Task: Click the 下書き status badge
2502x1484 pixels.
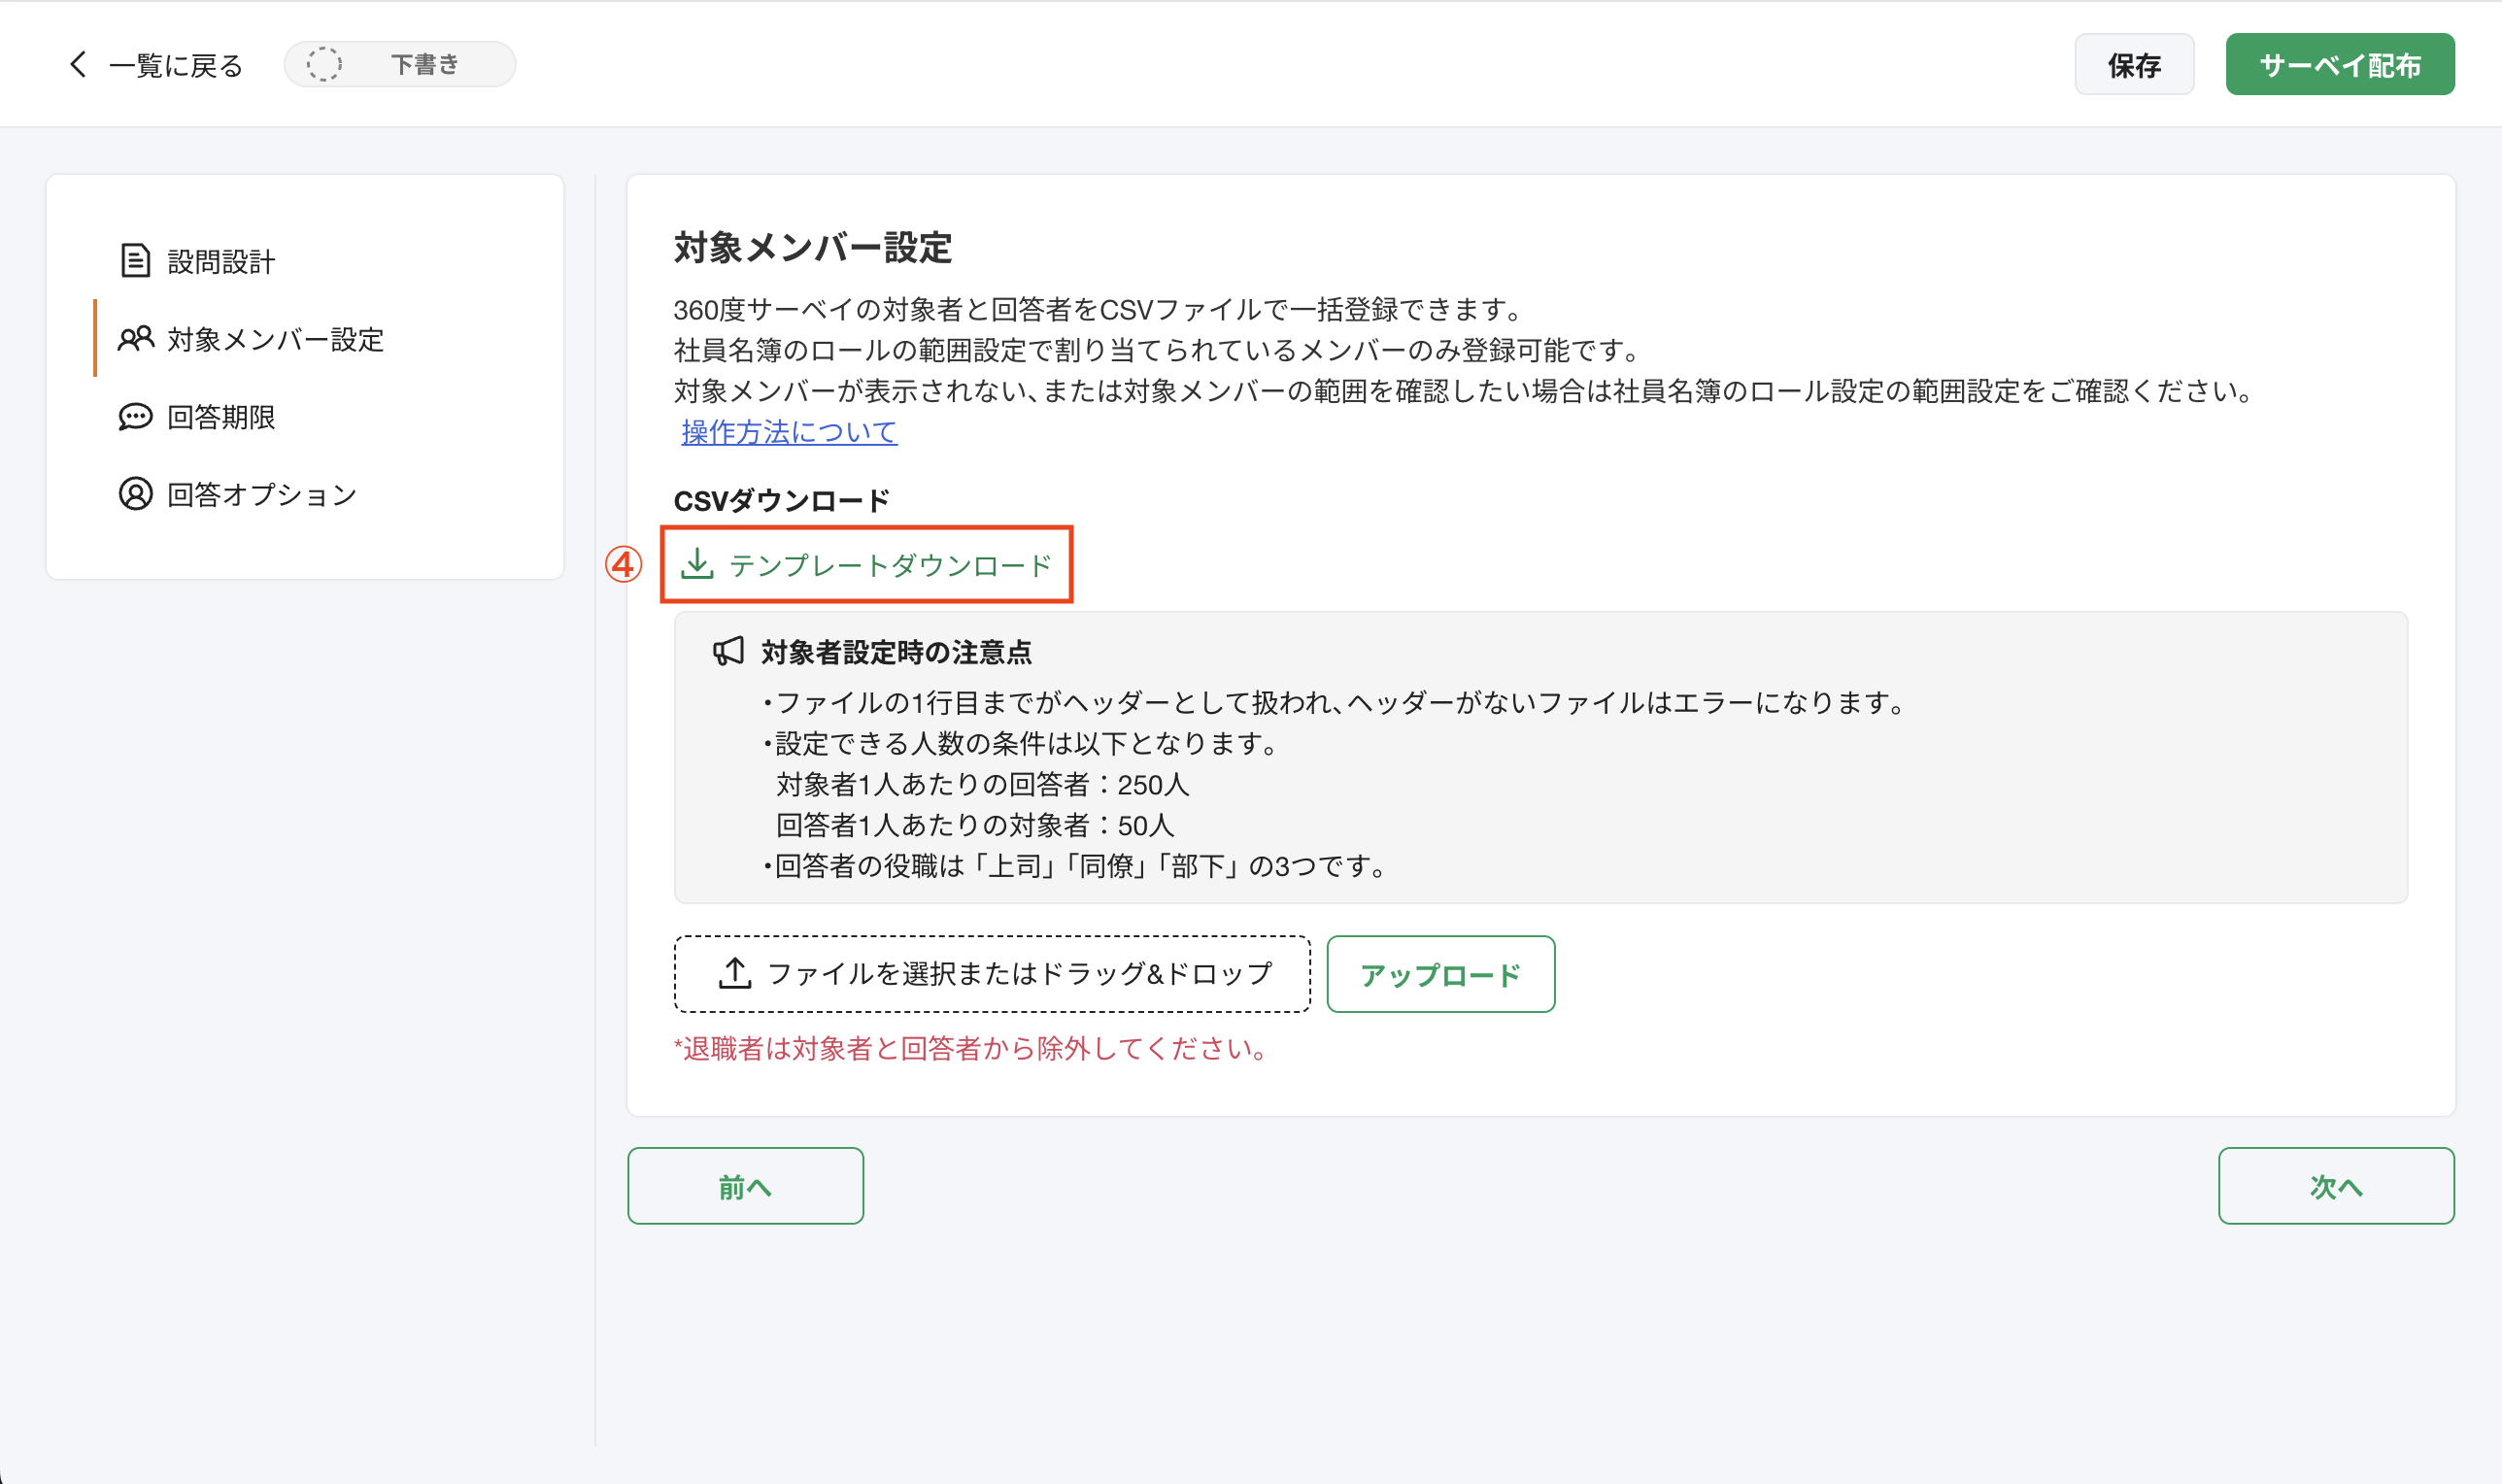Action: (x=399, y=63)
